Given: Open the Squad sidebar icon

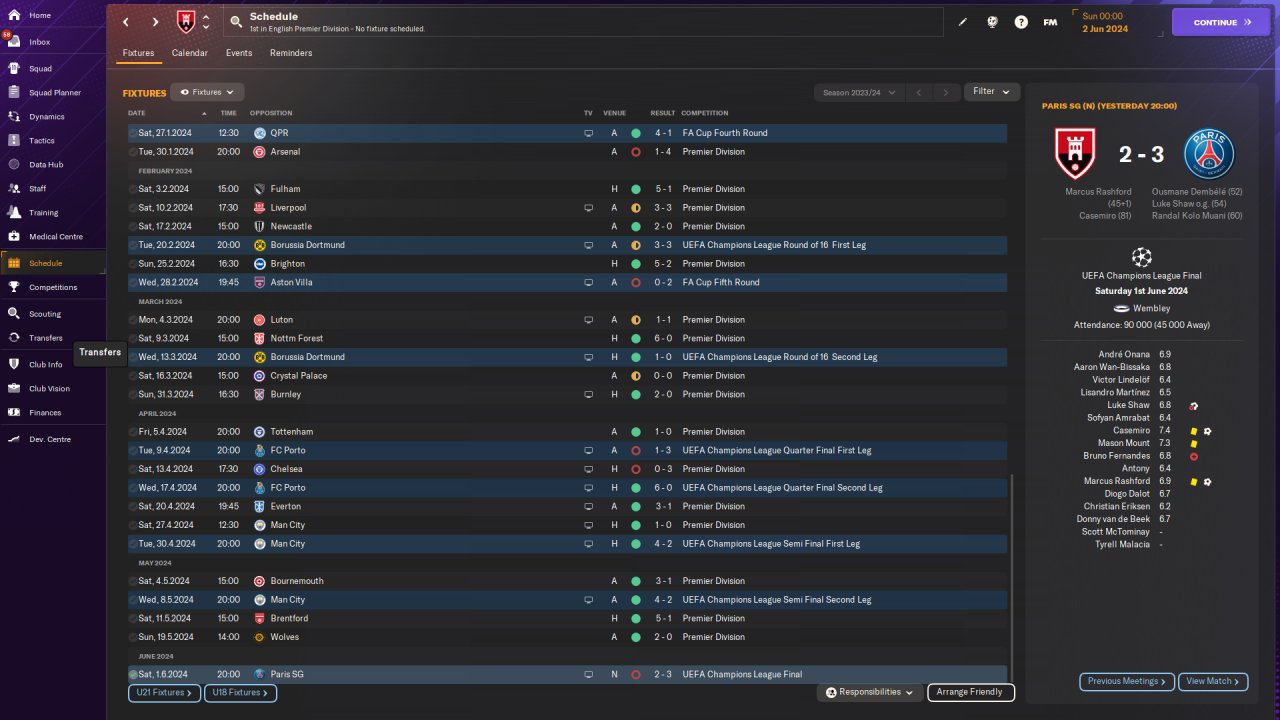Looking at the screenshot, I should coord(14,69).
